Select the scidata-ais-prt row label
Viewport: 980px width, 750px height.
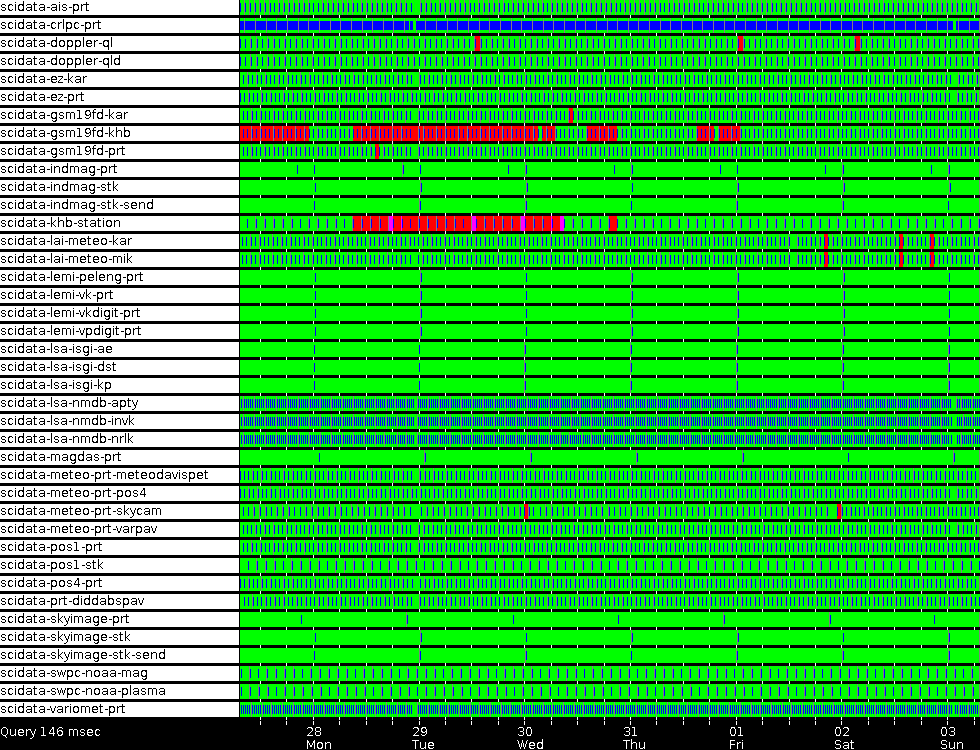coord(45,7)
